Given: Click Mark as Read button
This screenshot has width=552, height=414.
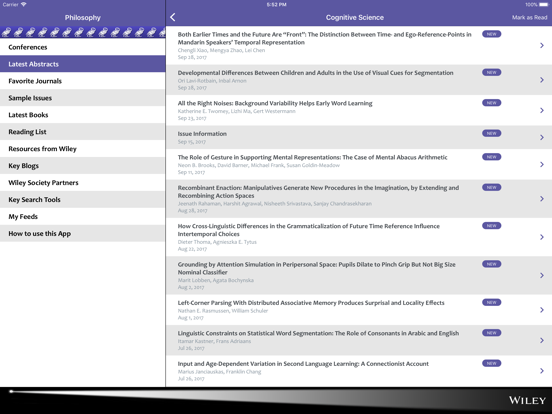Looking at the screenshot, I should pos(529,17).
